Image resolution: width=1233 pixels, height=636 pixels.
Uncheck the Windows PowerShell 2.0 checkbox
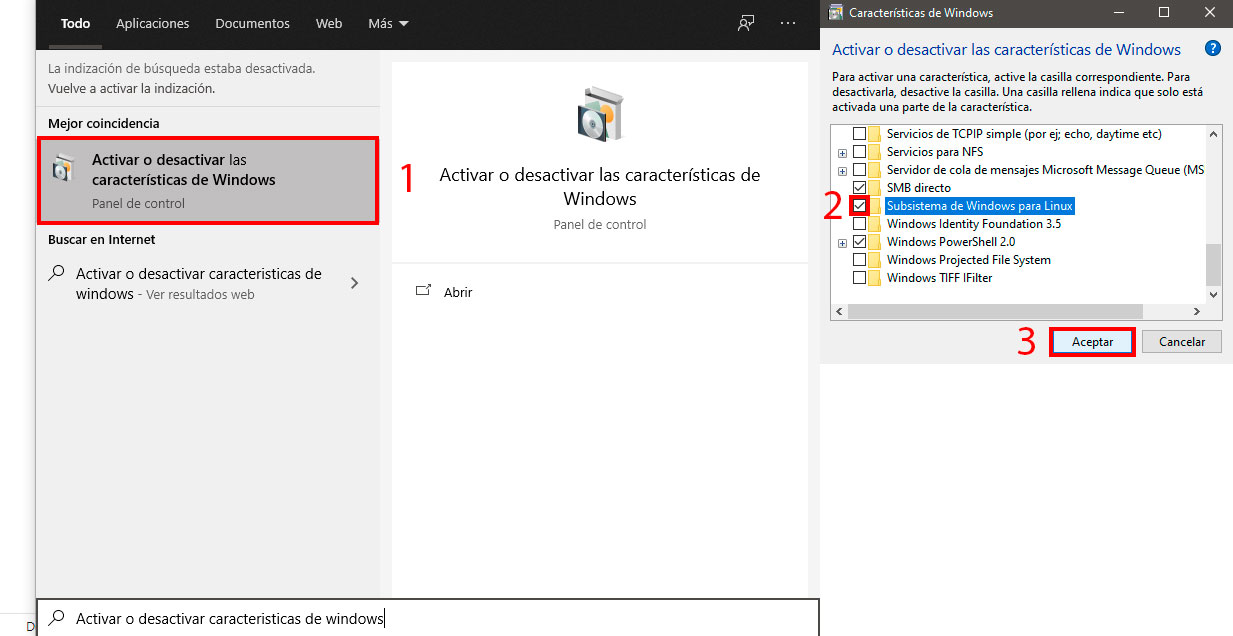click(859, 242)
